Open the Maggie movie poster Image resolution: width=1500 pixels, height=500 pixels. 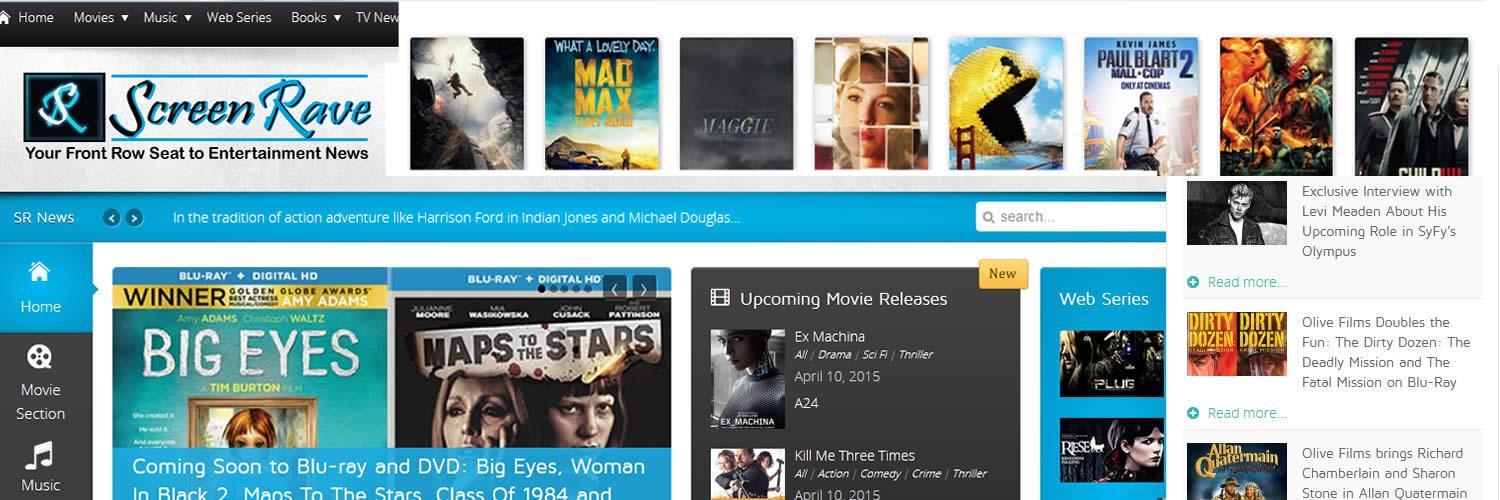pyautogui.click(x=736, y=104)
